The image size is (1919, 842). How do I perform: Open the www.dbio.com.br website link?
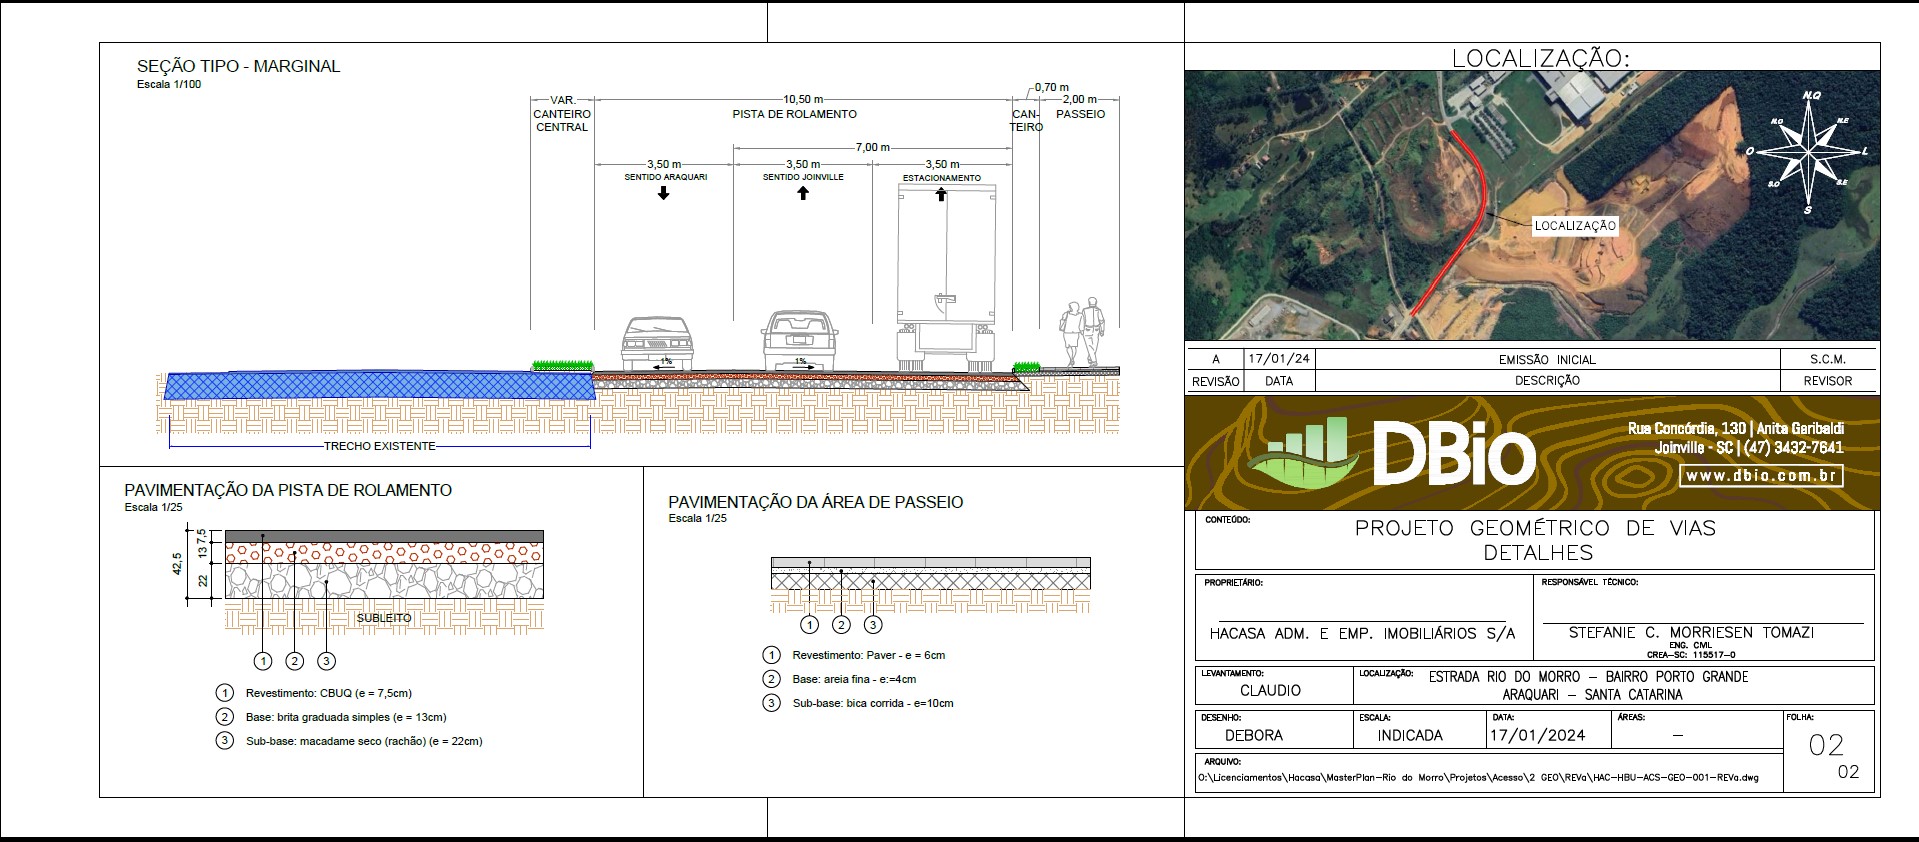point(1760,476)
